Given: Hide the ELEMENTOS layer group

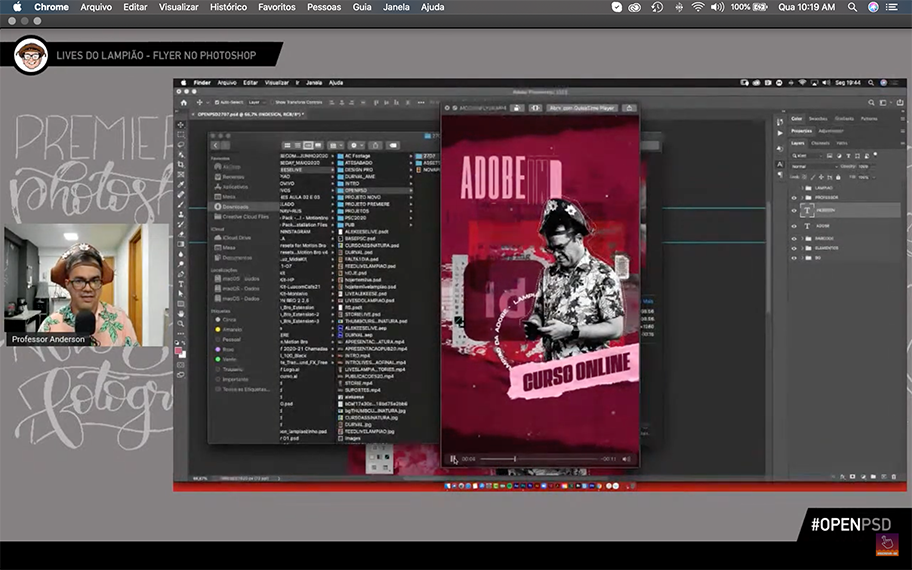Looking at the screenshot, I should pyautogui.click(x=794, y=248).
